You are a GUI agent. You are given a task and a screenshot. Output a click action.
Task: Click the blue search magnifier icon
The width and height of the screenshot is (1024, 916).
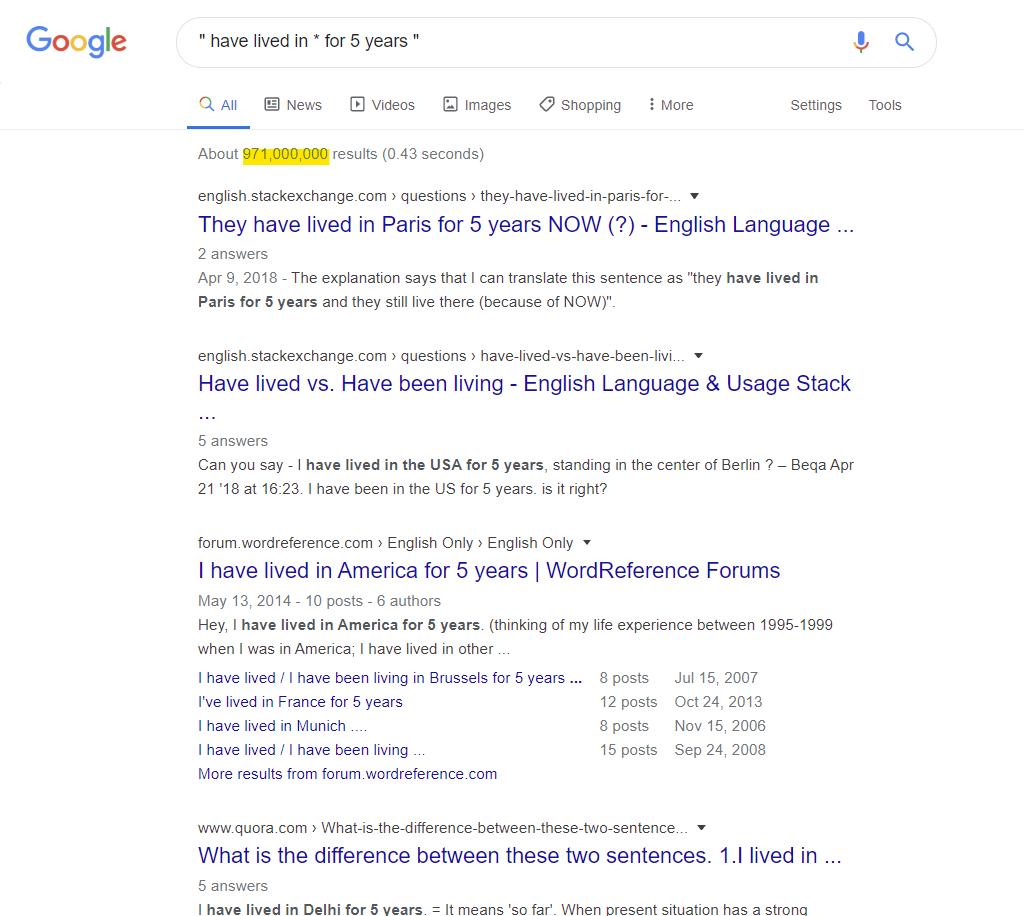click(x=904, y=42)
